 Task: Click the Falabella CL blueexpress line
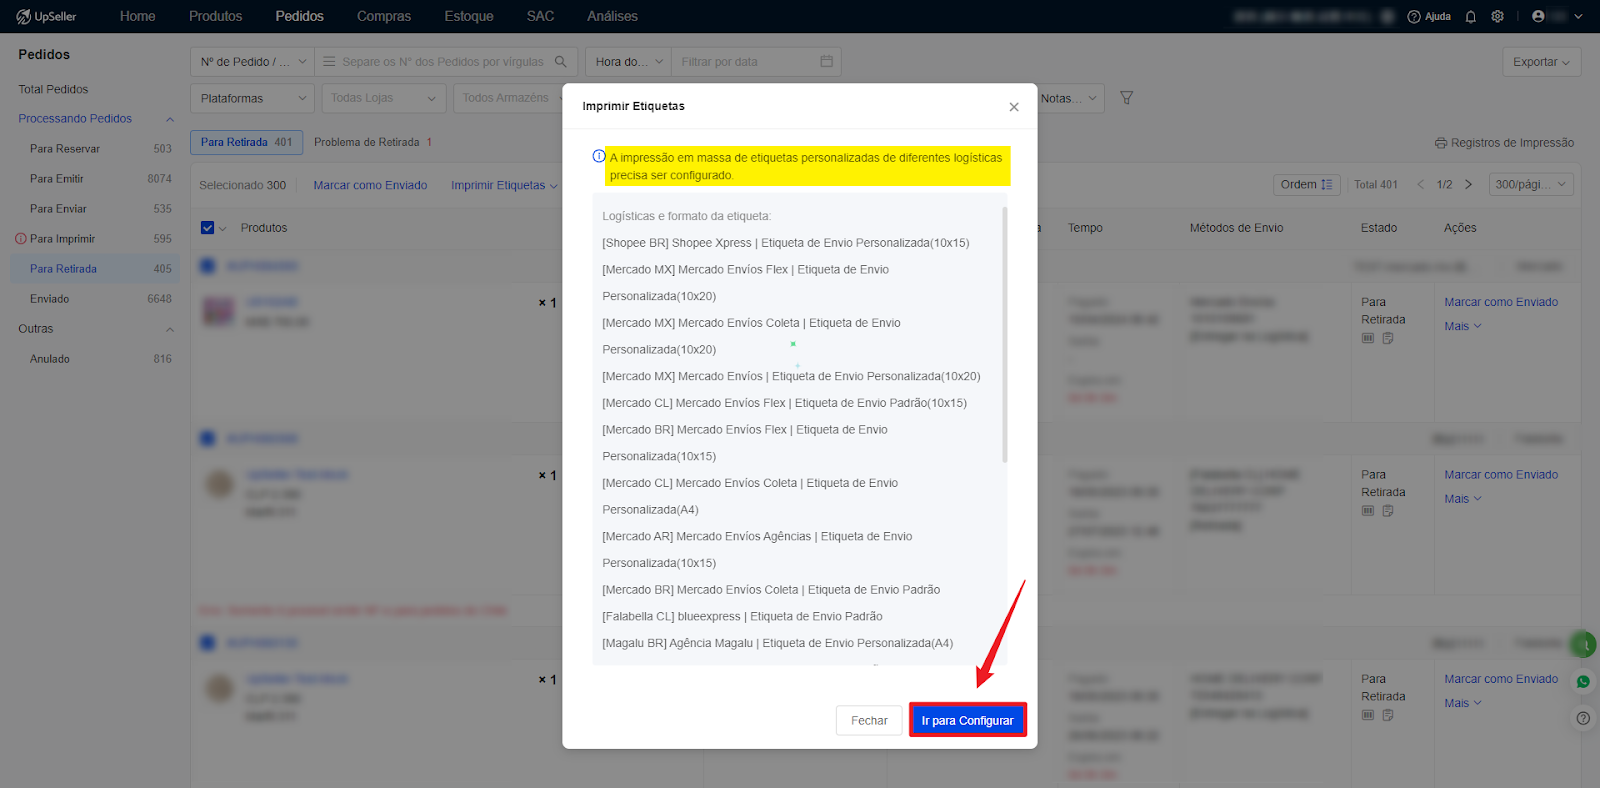tap(742, 617)
